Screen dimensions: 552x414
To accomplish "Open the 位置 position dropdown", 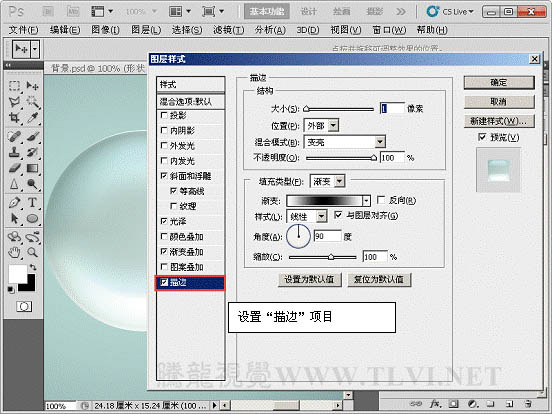I will click(x=333, y=125).
